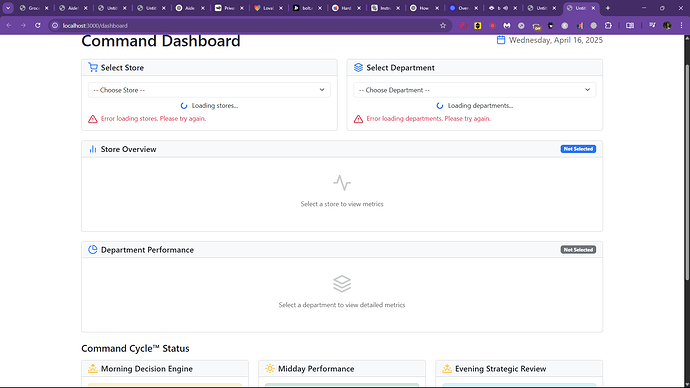
Task: Click the blue Not Selected badge in Store Overview
Action: click(578, 149)
